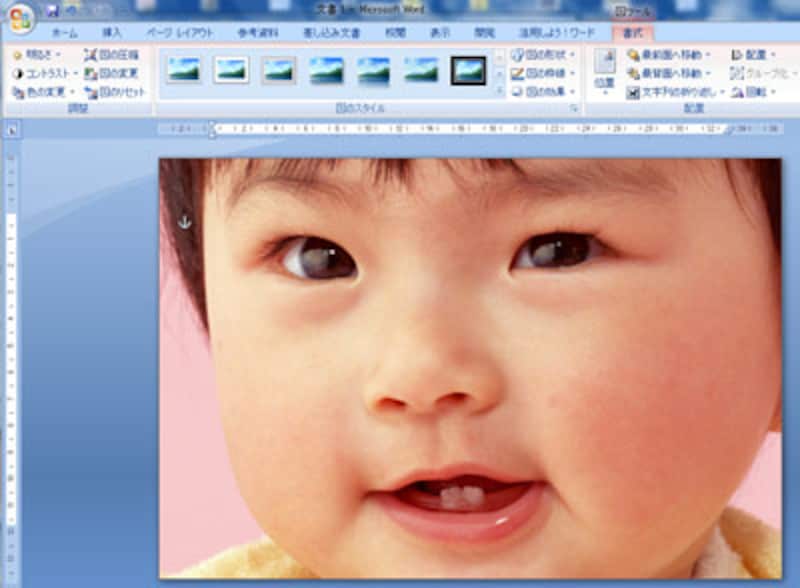800x588 pixels.
Task: Open the round Office button menu
Action: point(20,17)
